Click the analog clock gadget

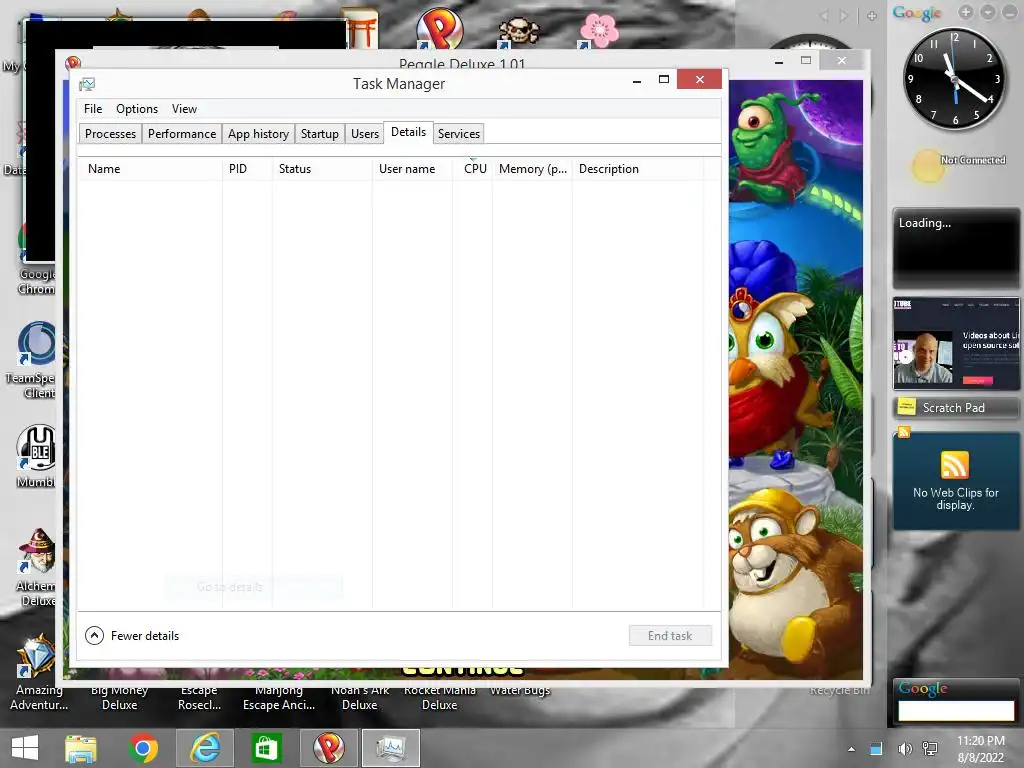(954, 79)
